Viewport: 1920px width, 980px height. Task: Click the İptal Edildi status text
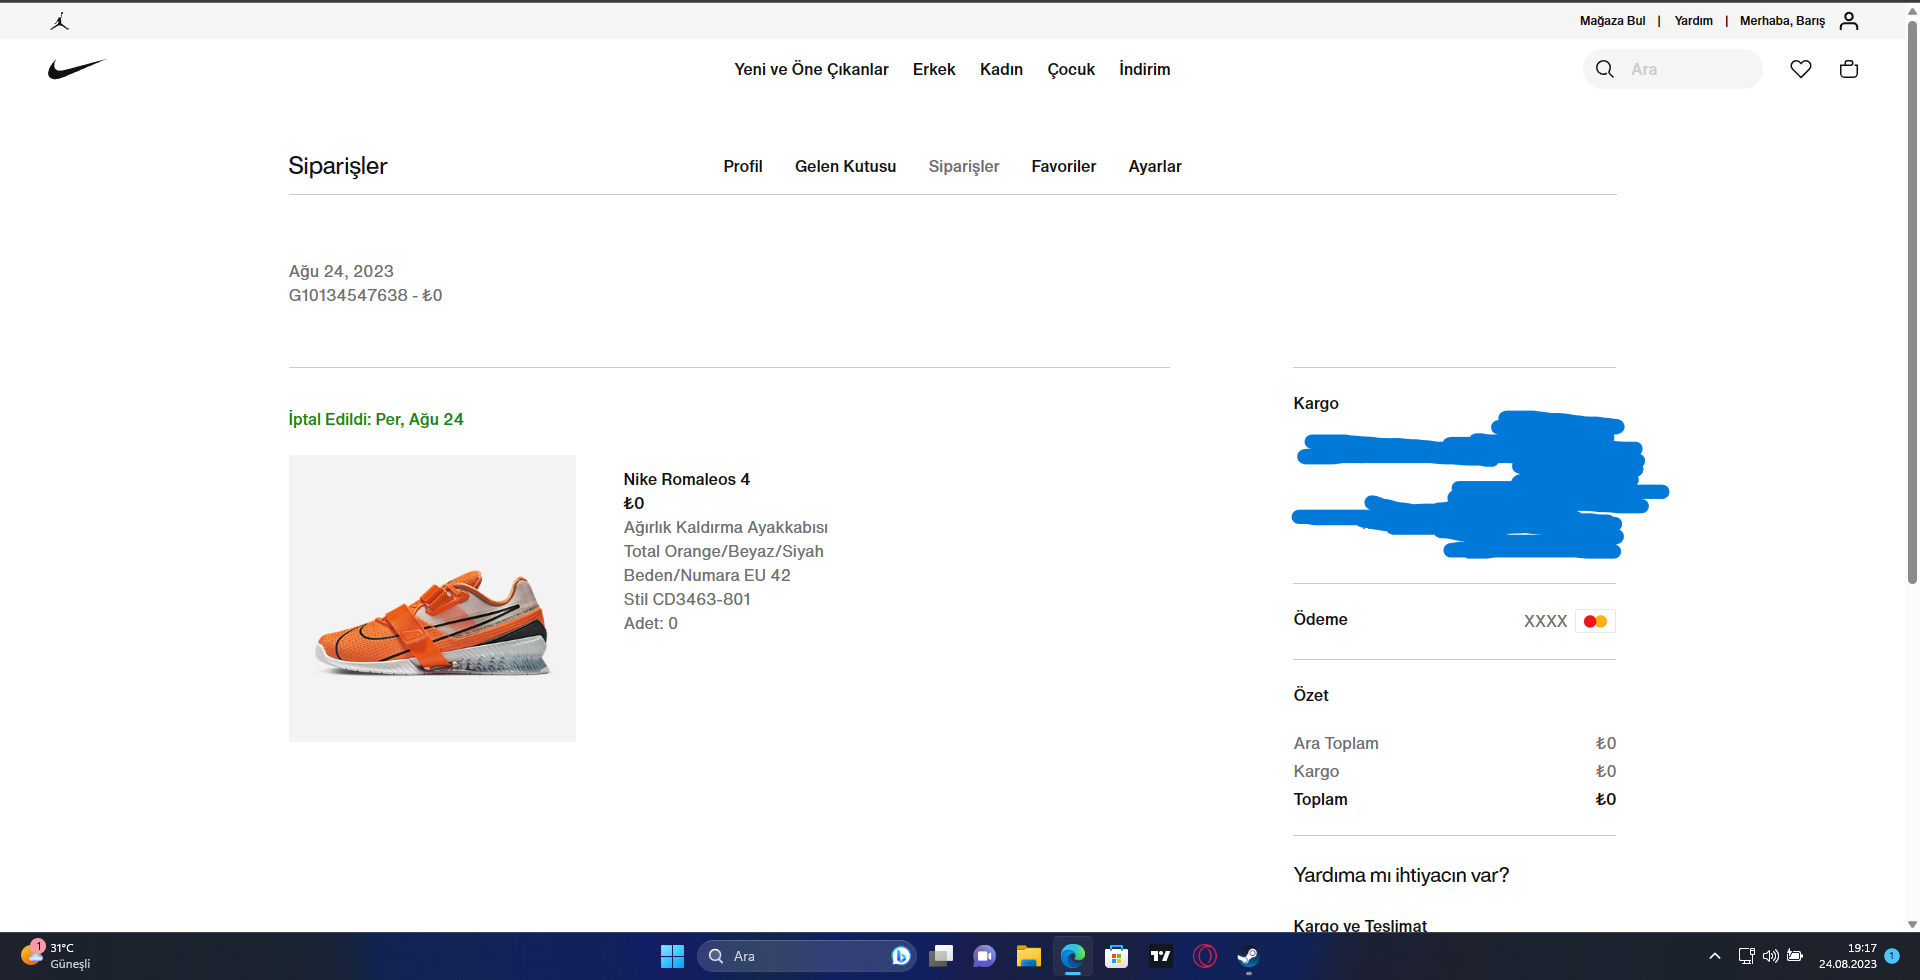coord(376,419)
